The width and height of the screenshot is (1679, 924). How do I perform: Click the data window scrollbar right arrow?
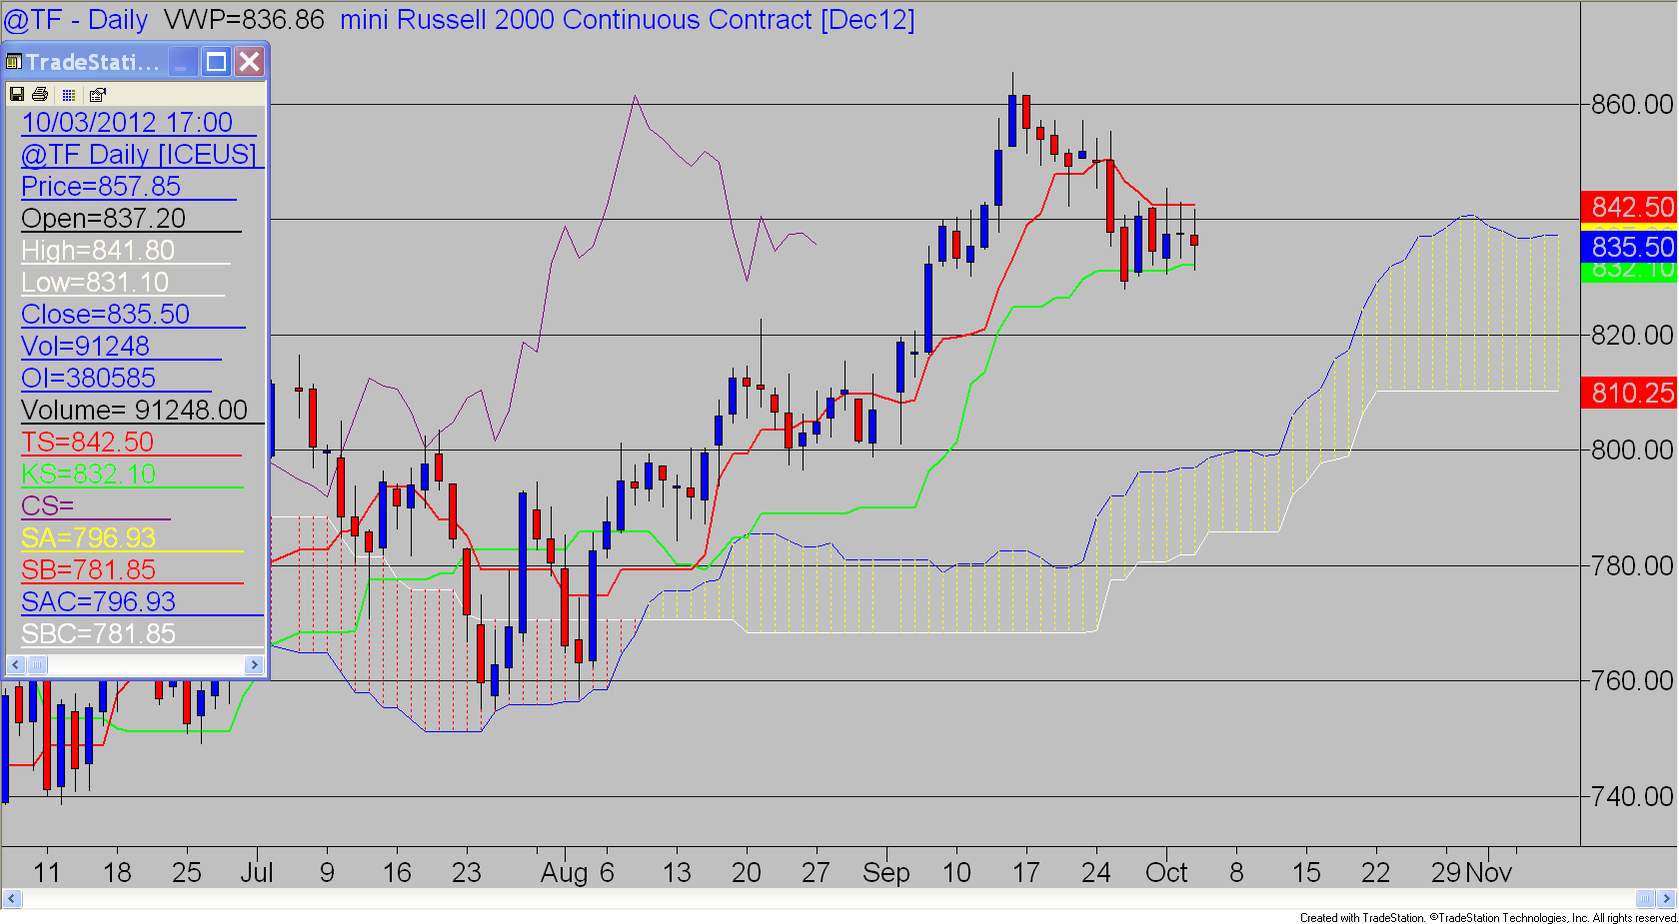[254, 664]
